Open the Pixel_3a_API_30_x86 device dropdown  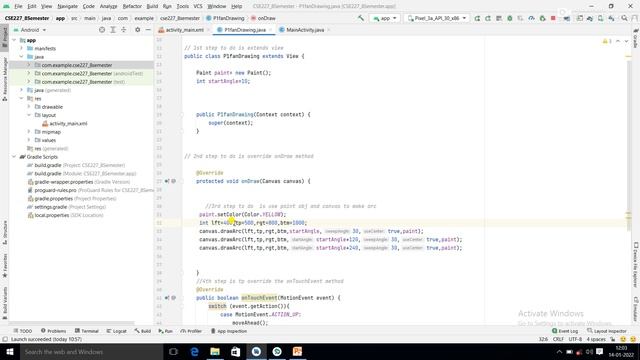pyautogui.click(x=437, y=18)
